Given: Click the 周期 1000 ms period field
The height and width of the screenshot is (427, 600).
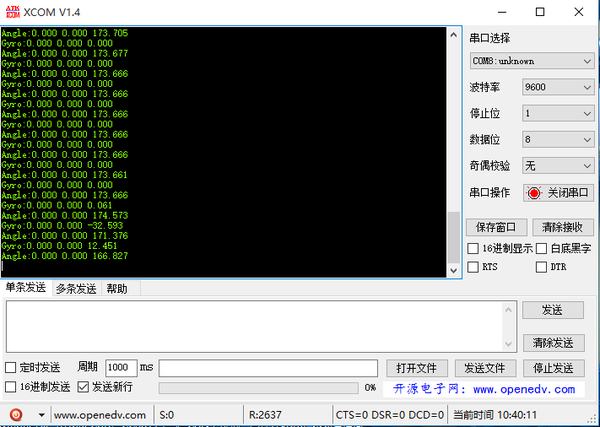Looking at the screenshot, I should click(121, 368).
